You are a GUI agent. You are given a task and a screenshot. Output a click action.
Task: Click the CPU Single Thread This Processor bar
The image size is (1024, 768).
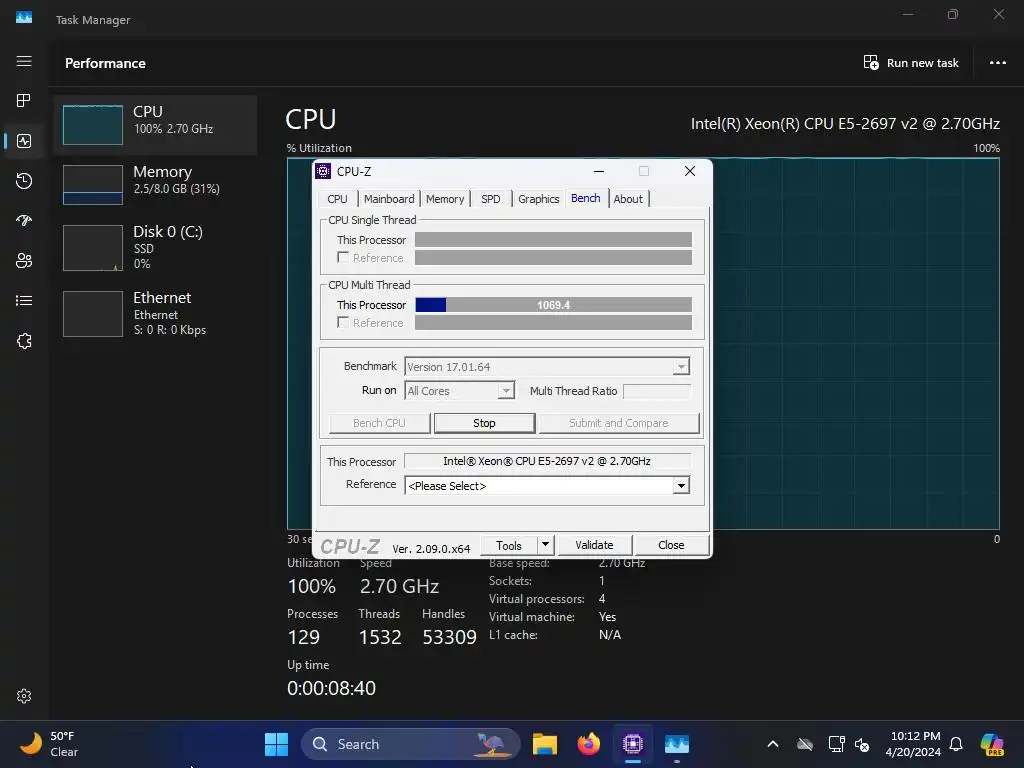[x=553, y=240]
